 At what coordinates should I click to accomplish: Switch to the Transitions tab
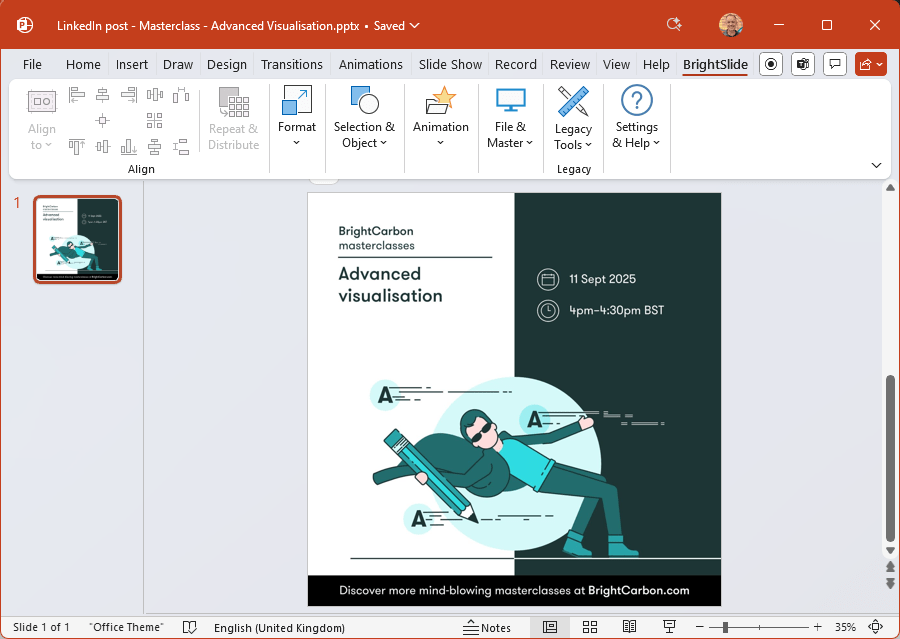point(292,64)
